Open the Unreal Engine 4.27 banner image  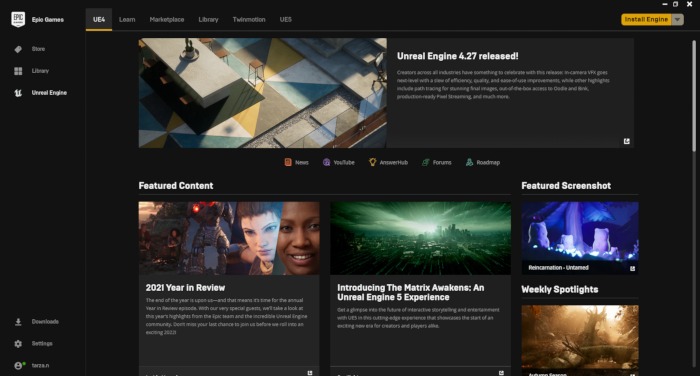tap(262, 93)
